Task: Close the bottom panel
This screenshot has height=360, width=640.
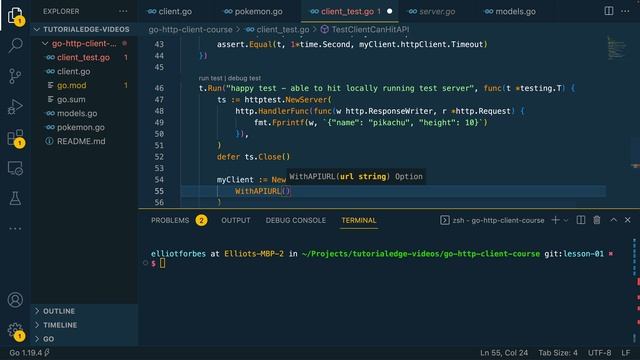Action: coord(627,220)
